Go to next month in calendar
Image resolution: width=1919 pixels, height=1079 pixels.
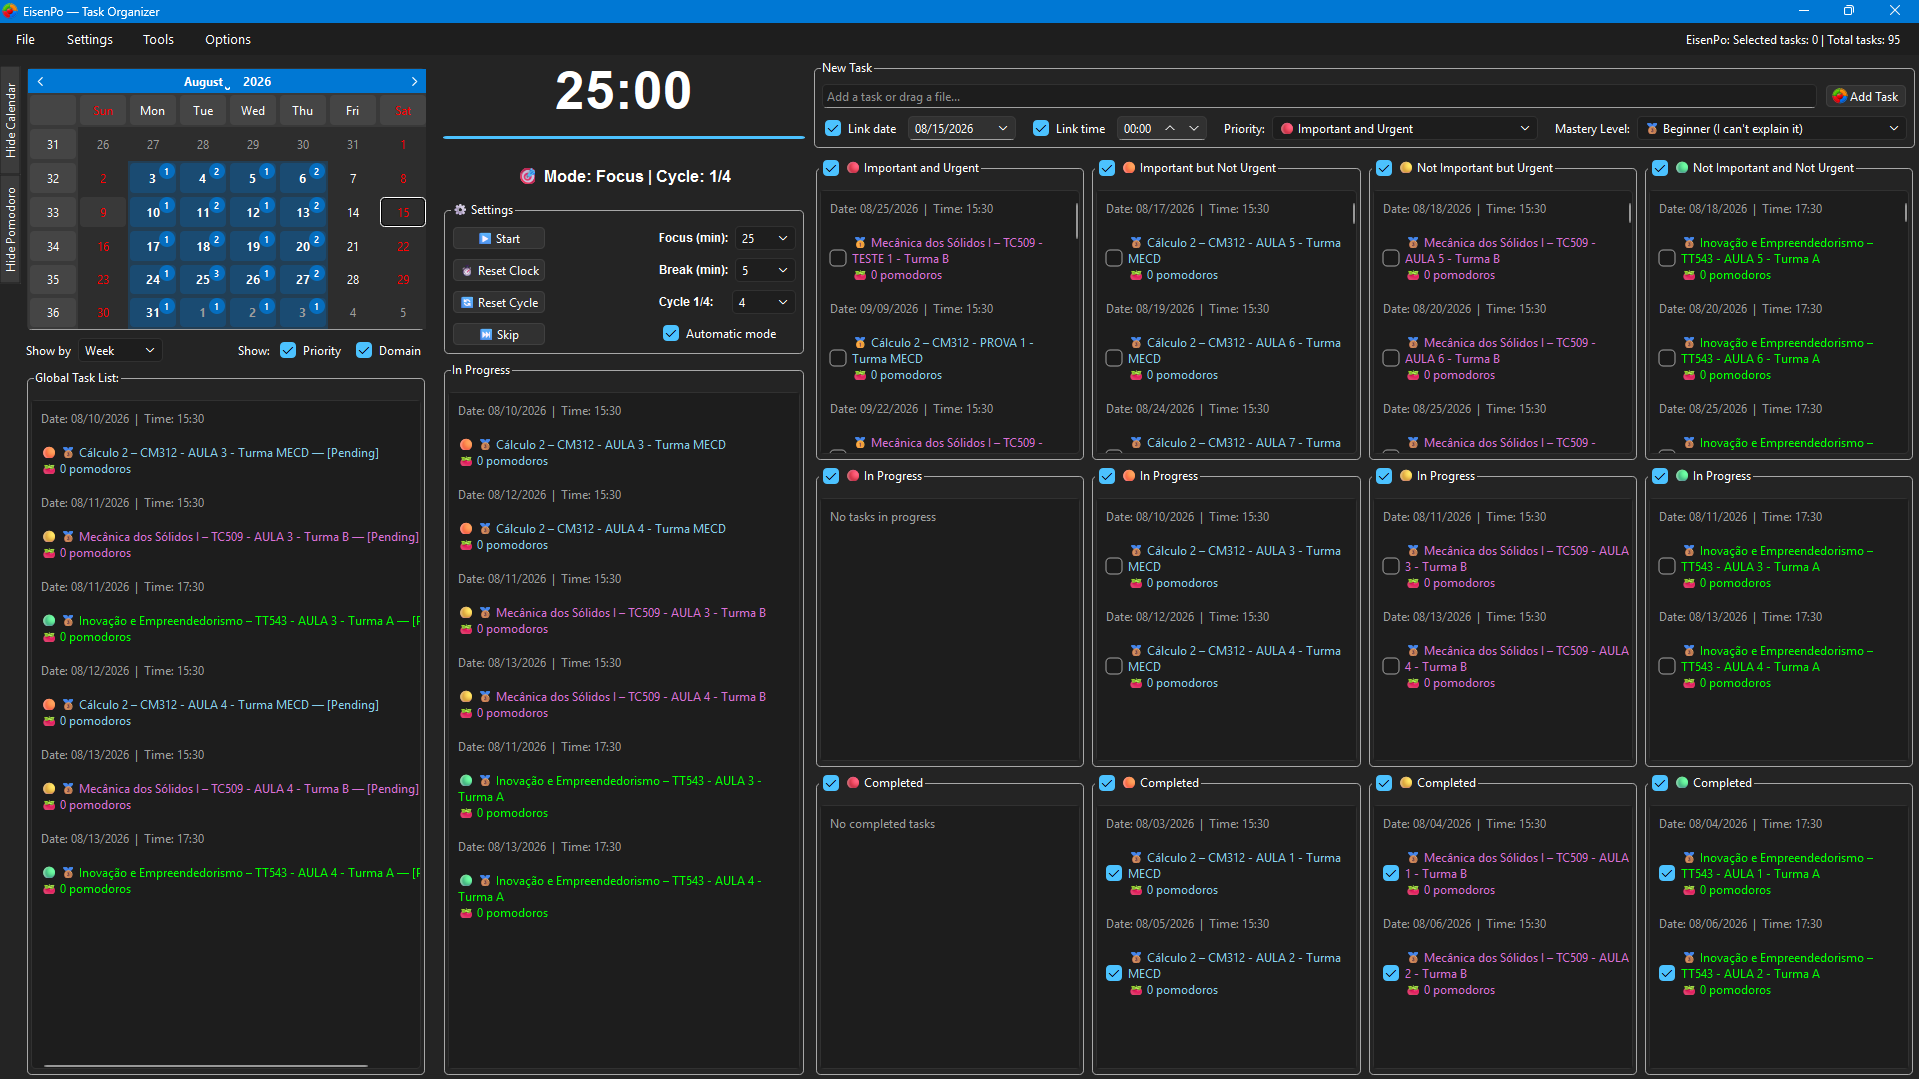(414, 82)
